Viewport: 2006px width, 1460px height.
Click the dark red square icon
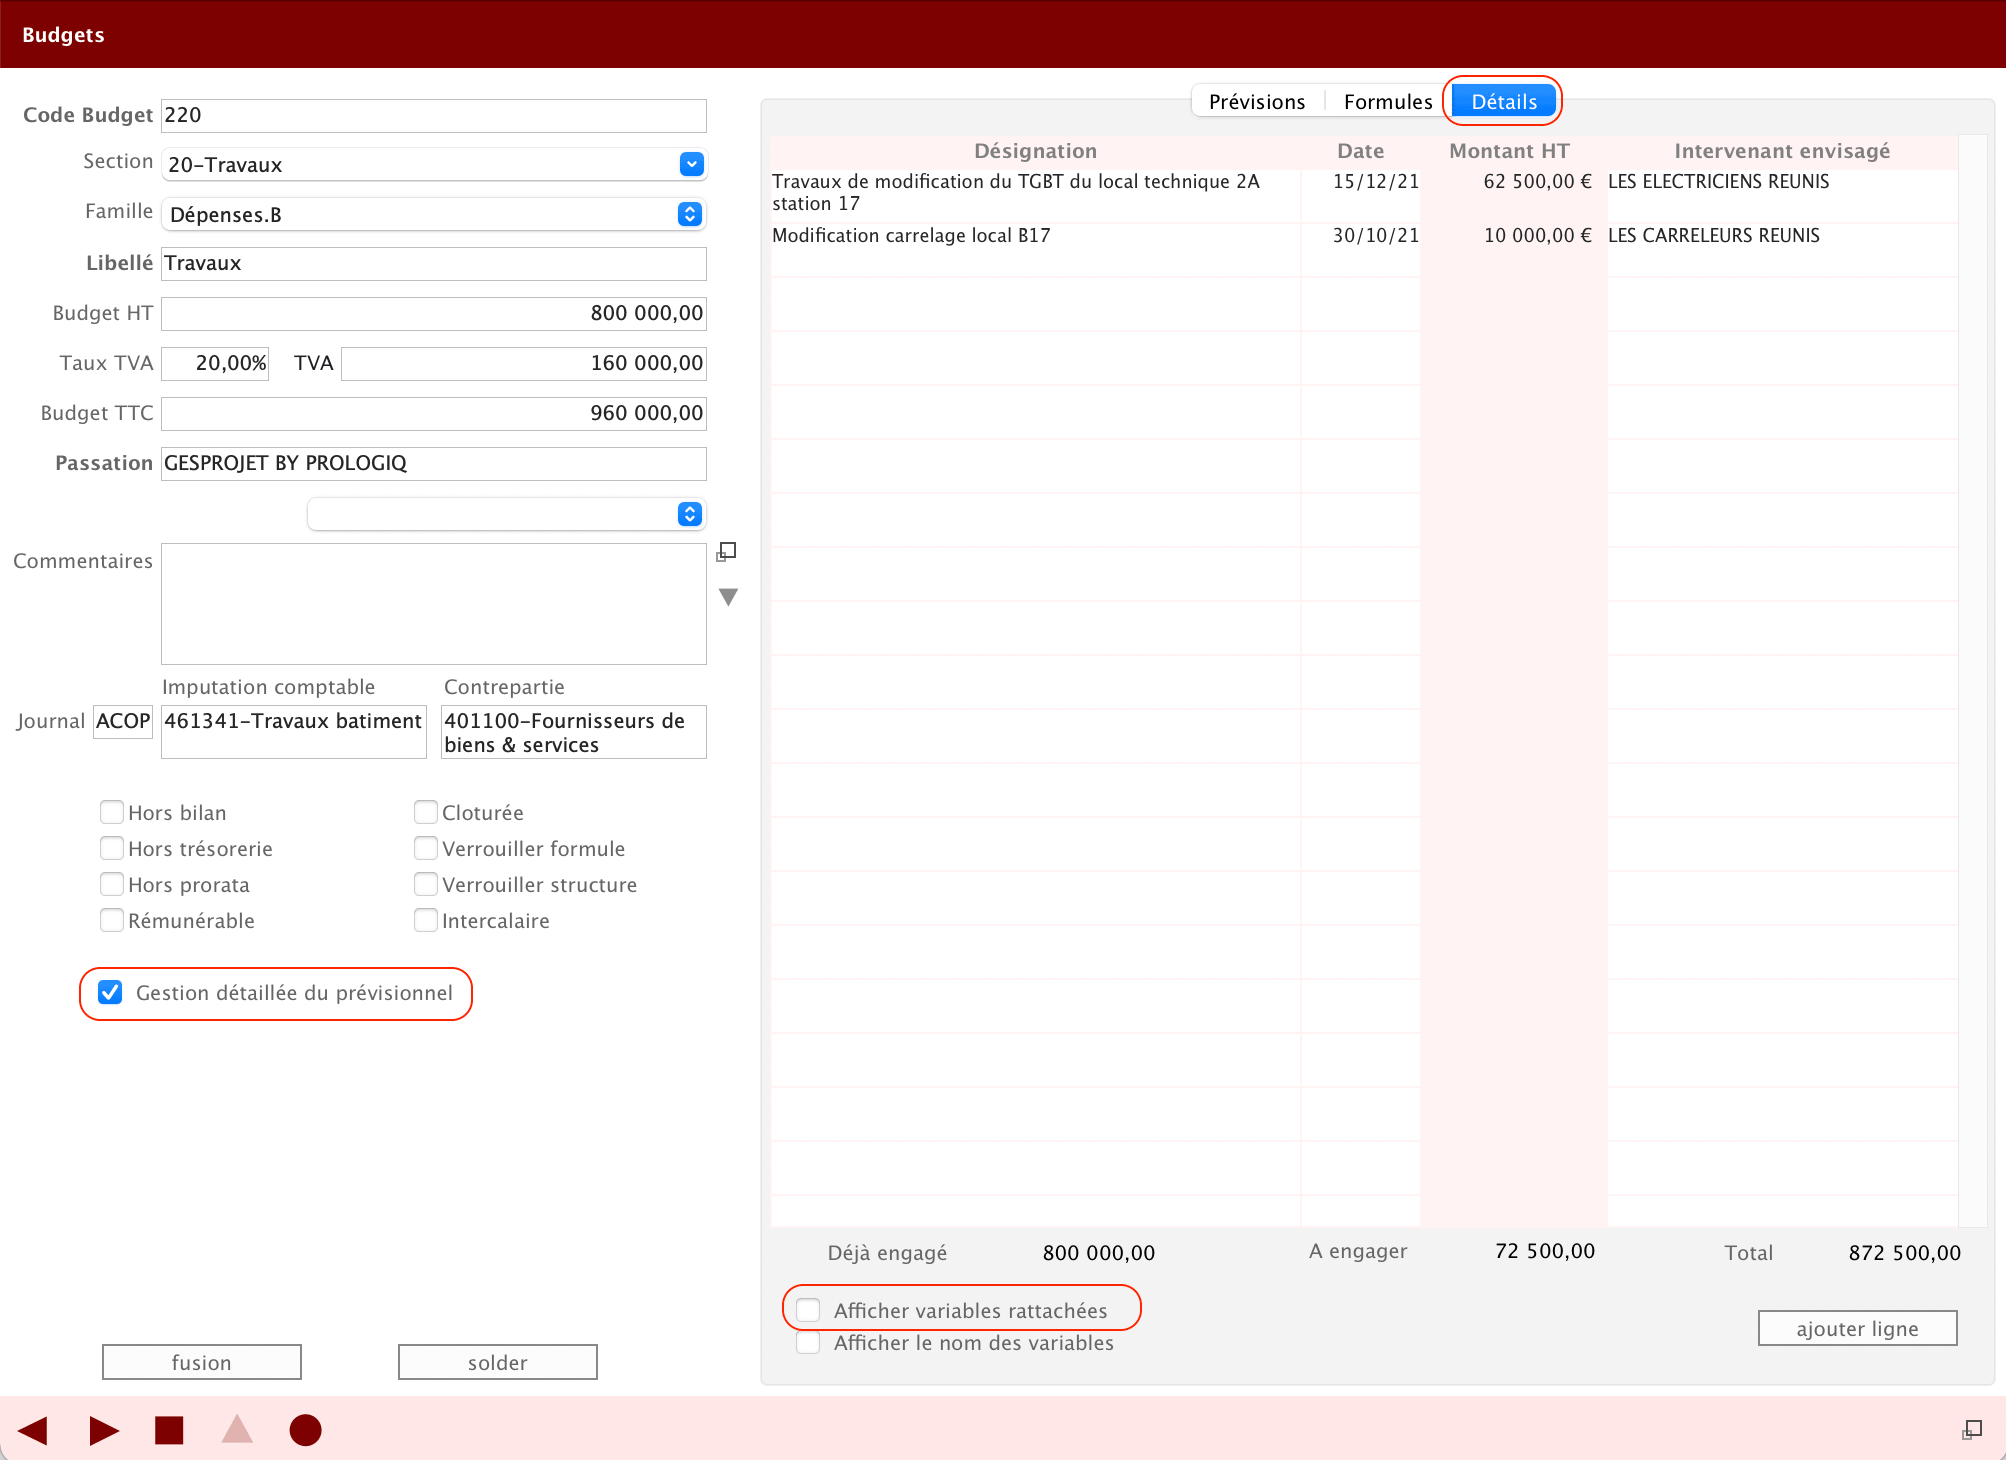(169, 1430)
